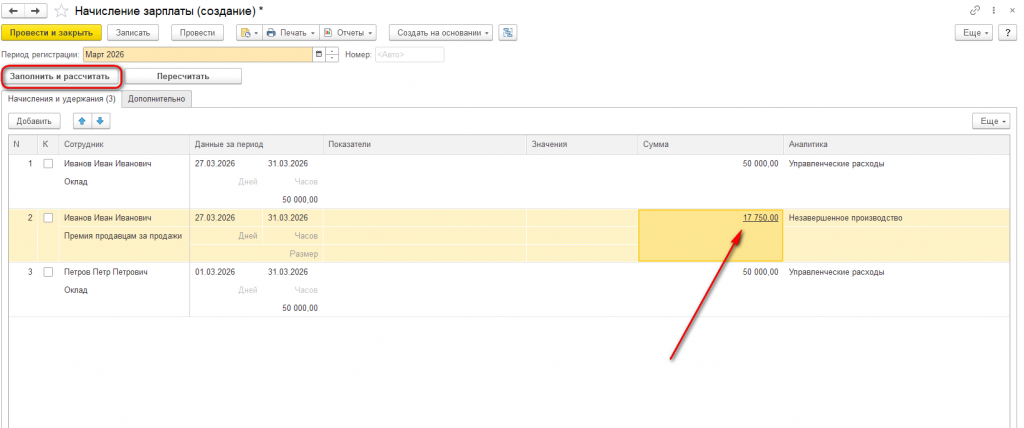Get link to document icon

click(x=975, y=11)
